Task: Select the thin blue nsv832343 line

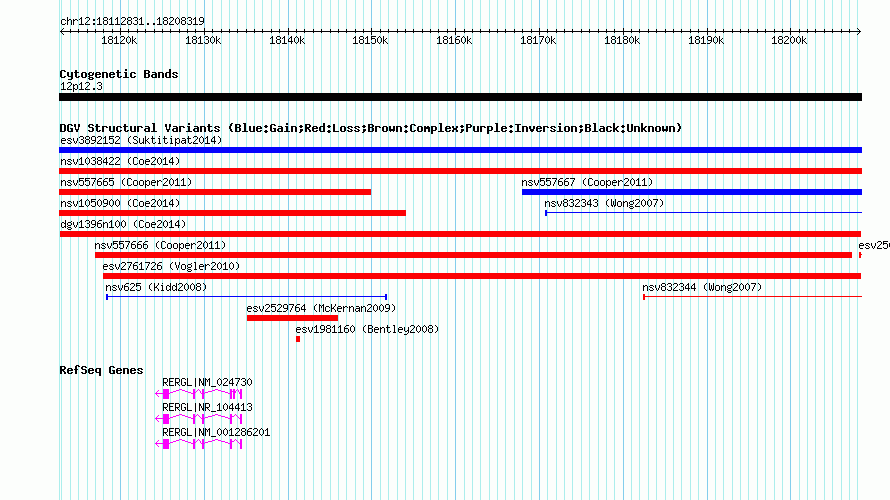Action: [x=704, y=213]
